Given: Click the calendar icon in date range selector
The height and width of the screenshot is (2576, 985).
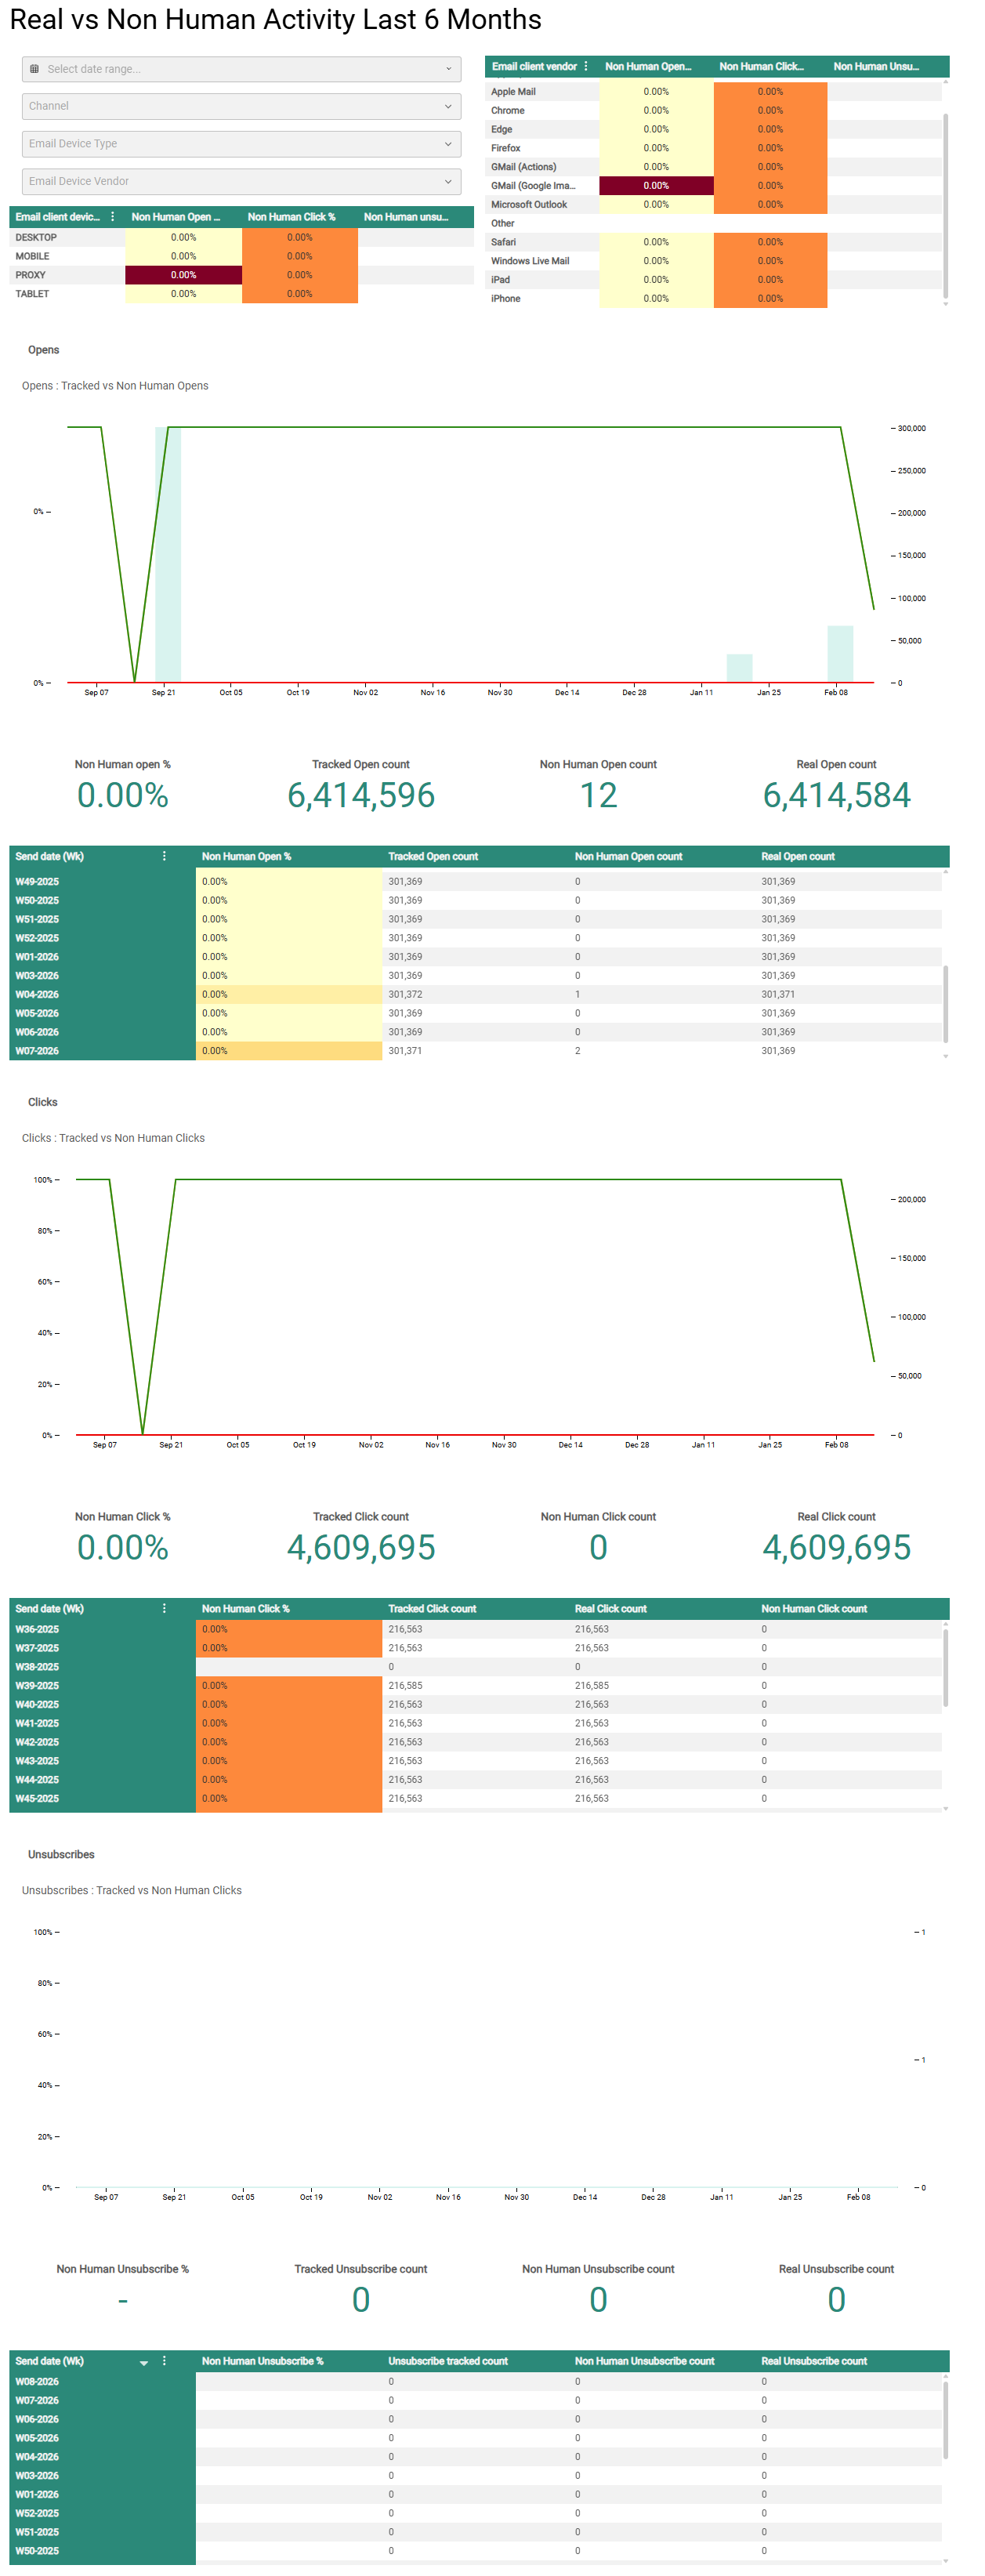Looking at the screenshot, I should (x=35, y=69).
